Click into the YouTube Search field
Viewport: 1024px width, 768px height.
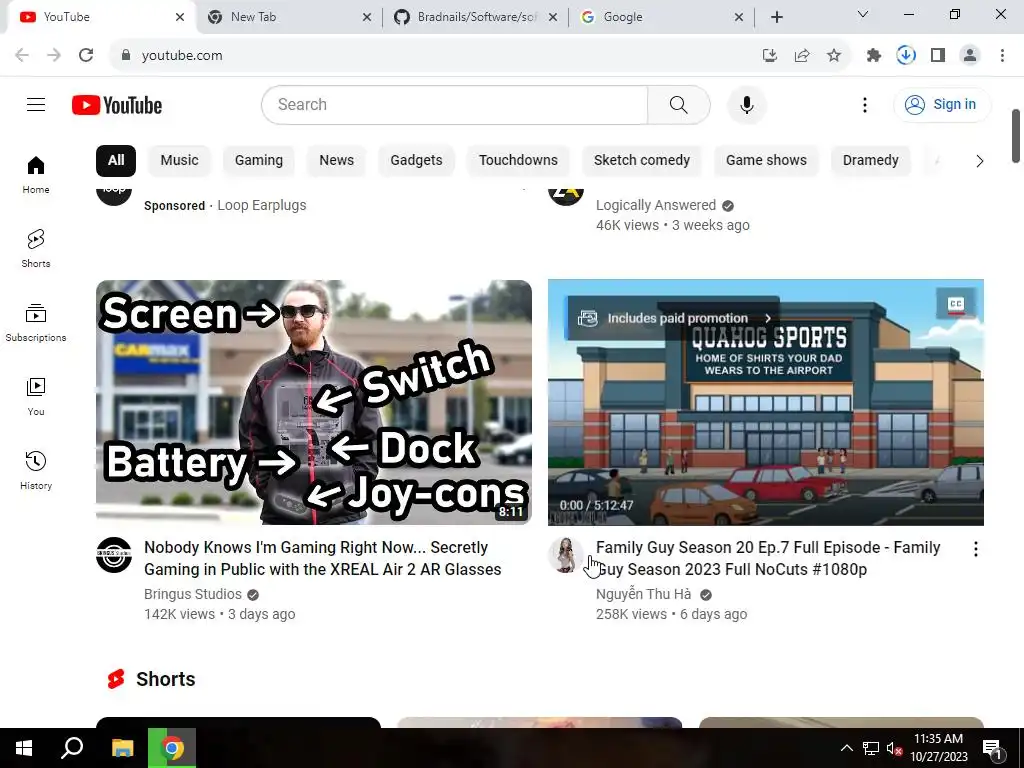pos(455,104)
